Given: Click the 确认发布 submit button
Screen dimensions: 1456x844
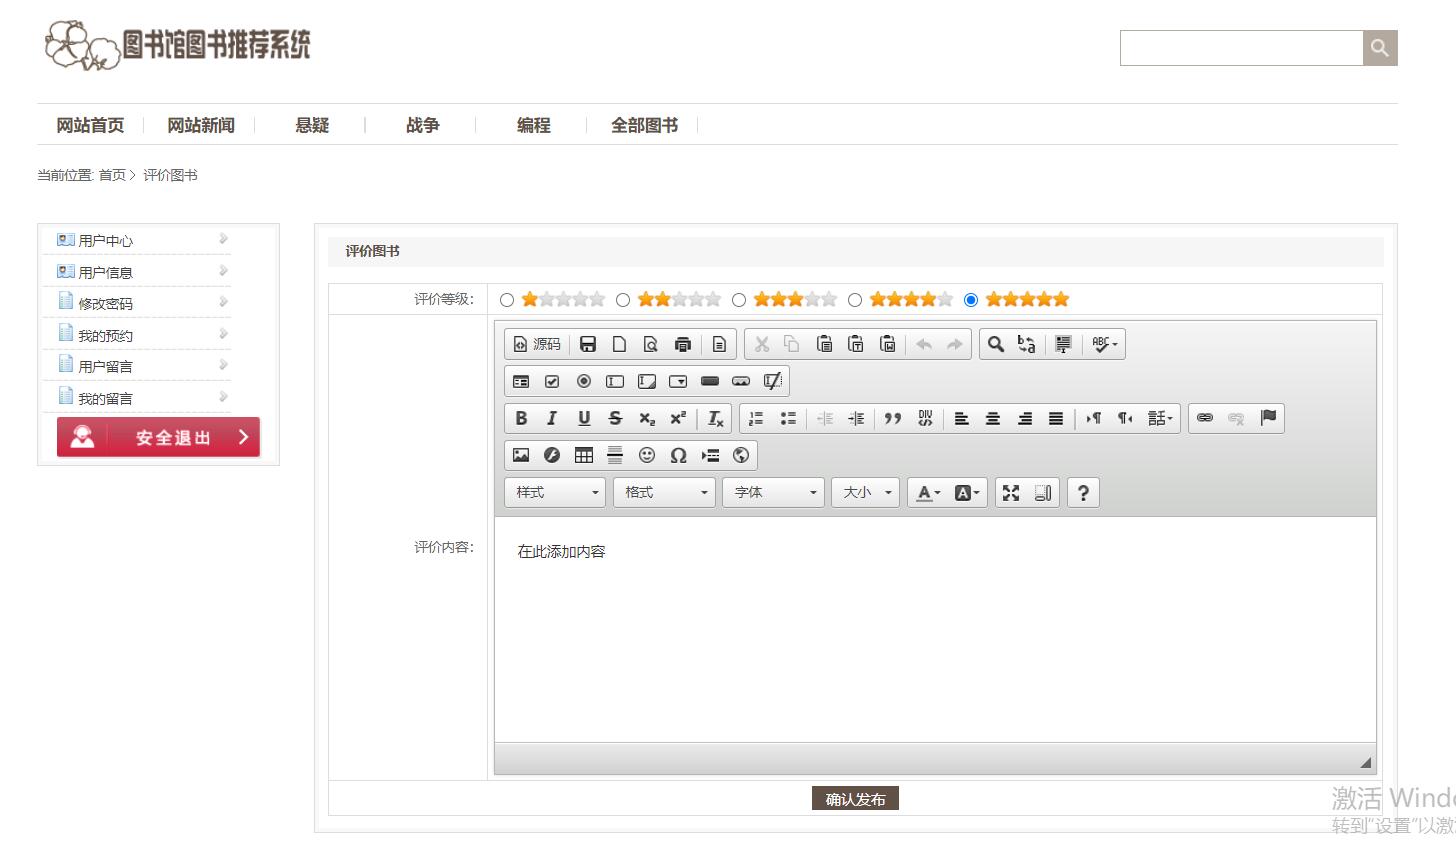Looking at the screenshot, I should (855, 798).
